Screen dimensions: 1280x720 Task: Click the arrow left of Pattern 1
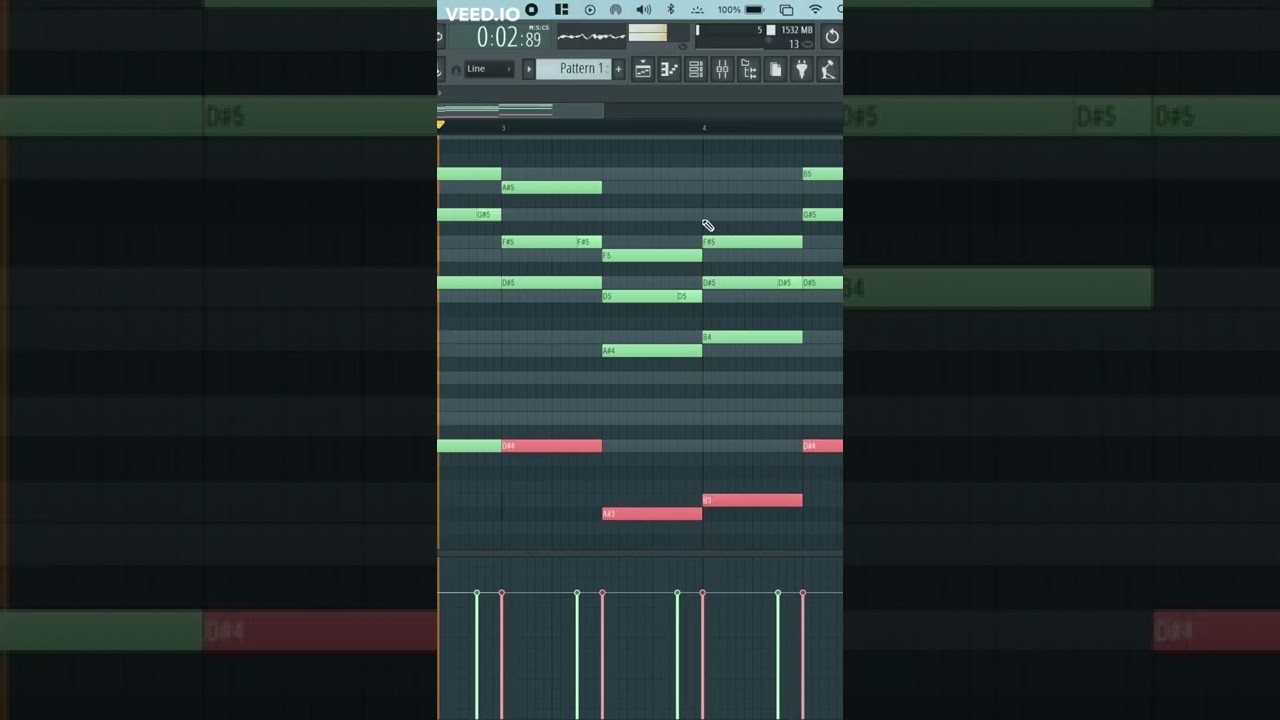(x=529, y=69)
